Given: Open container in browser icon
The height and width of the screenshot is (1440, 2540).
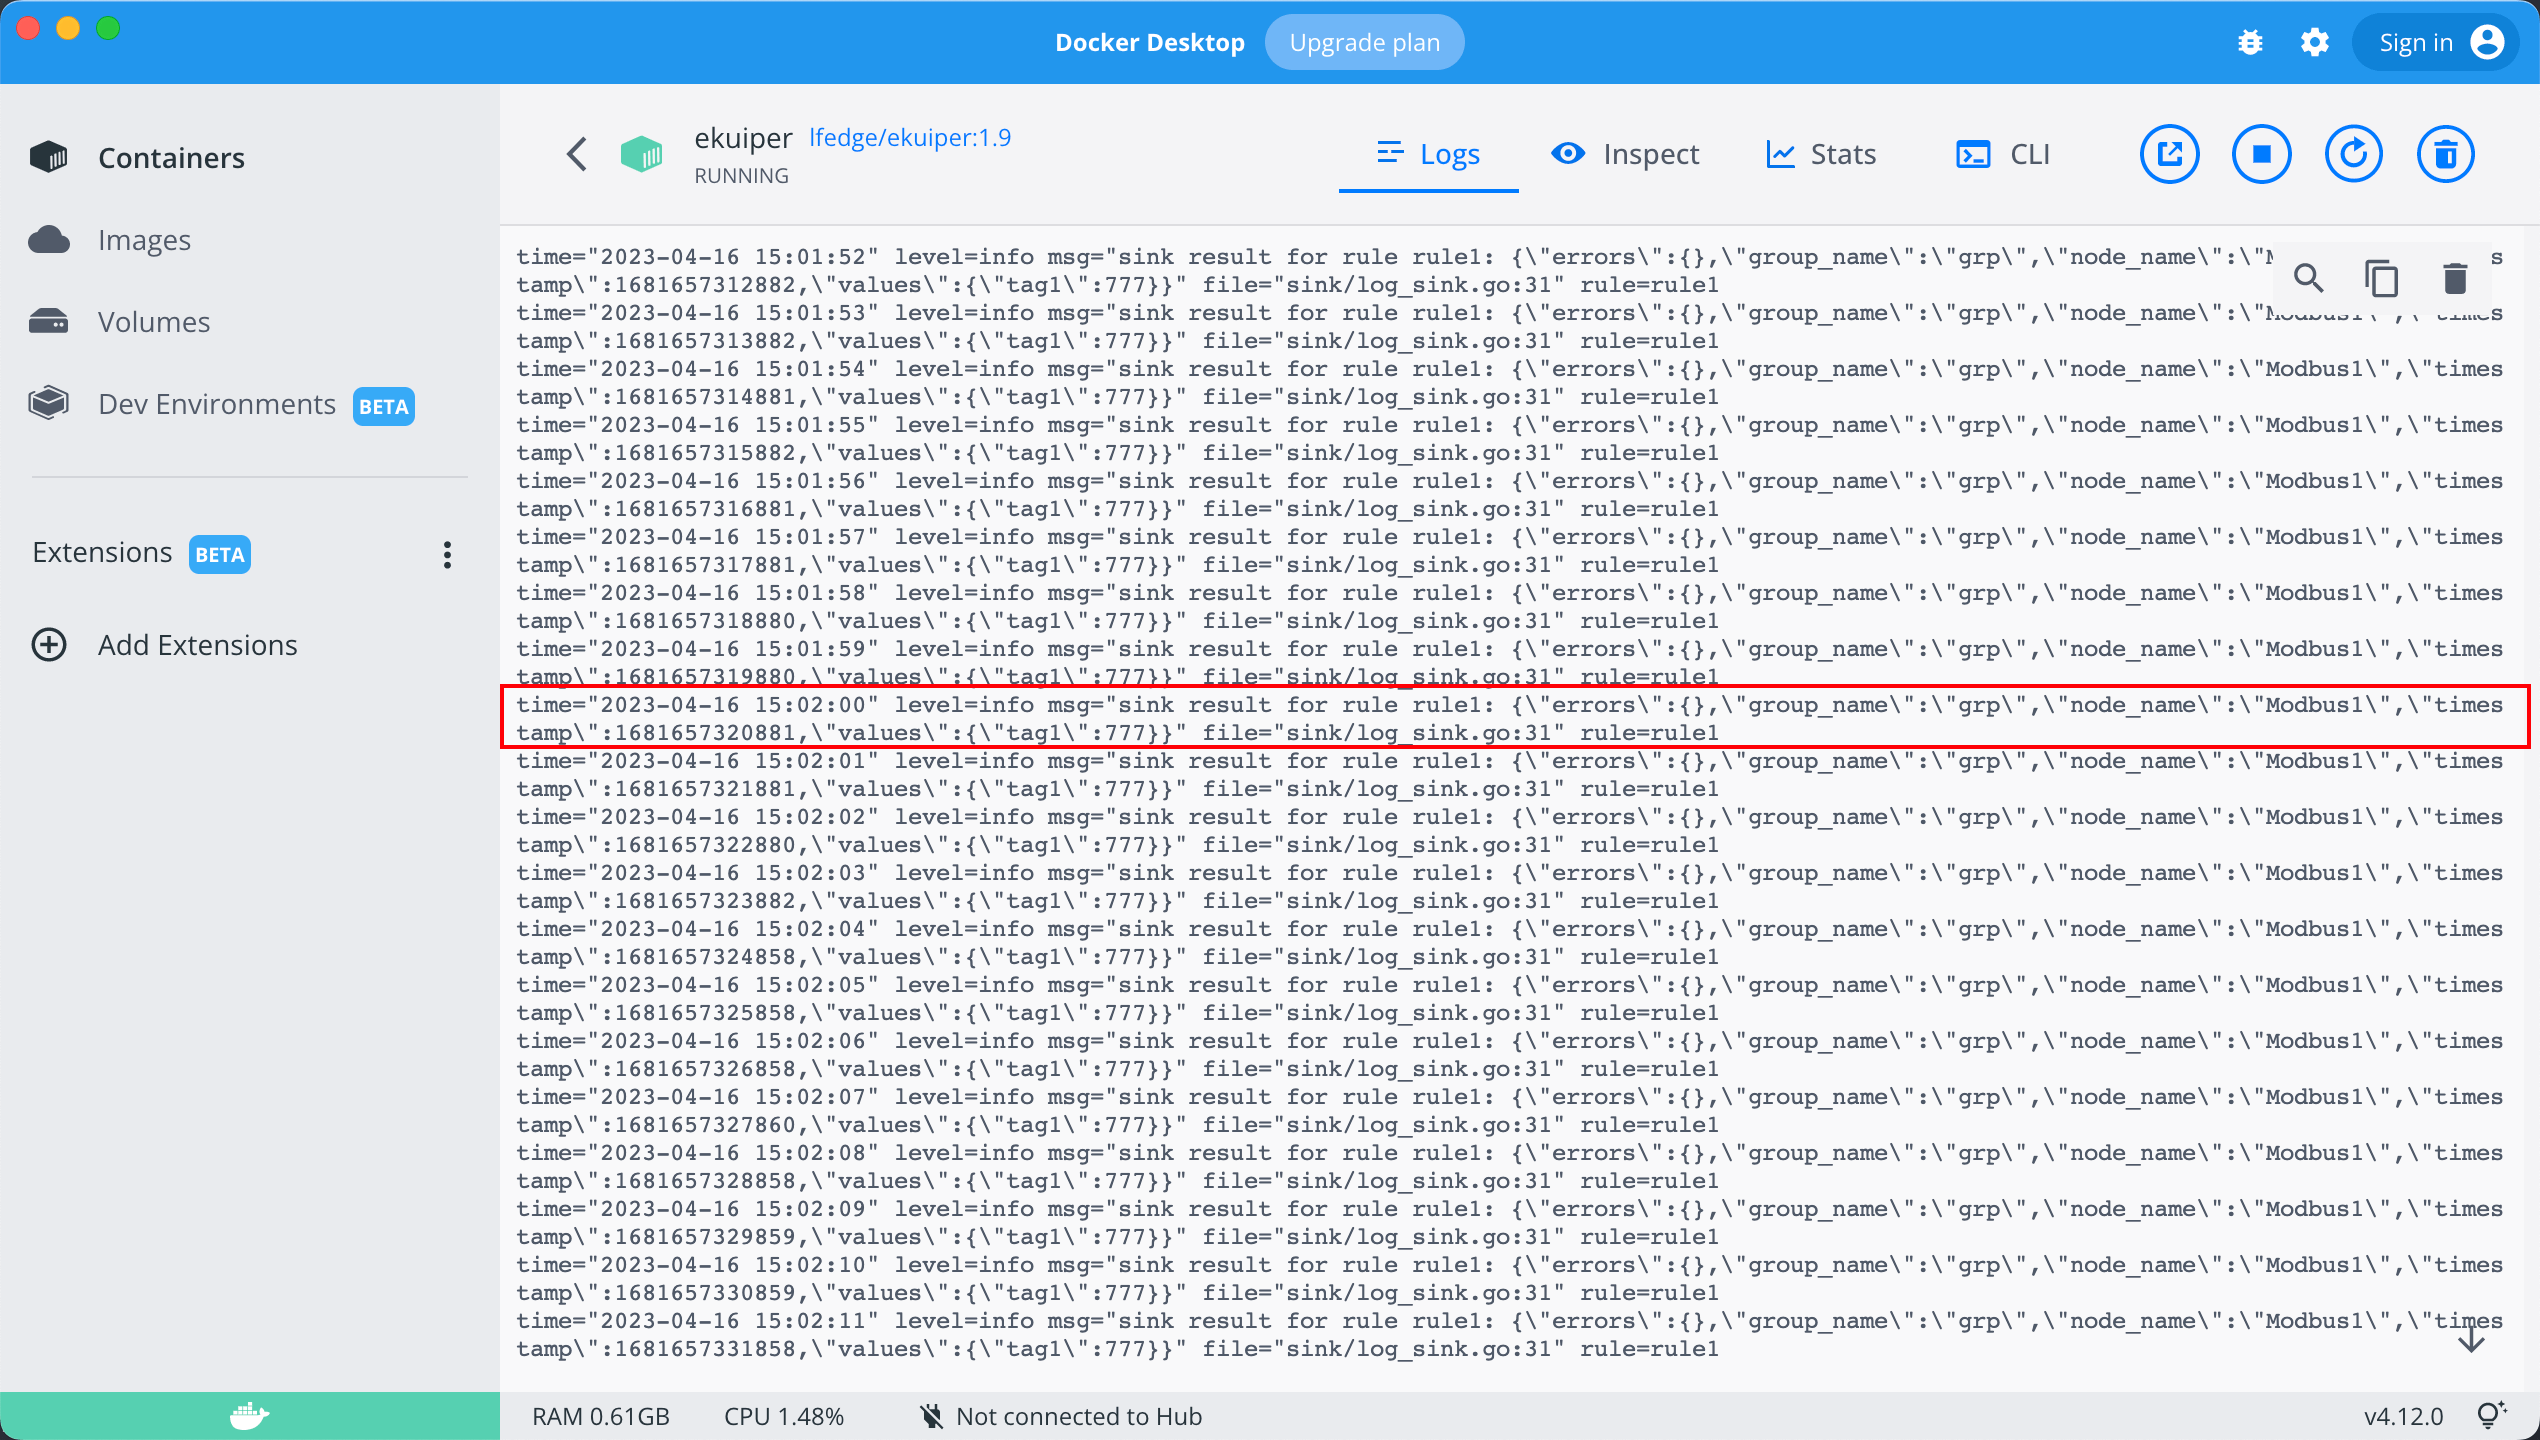Looking at the screenshot, I should point(2168,154).
